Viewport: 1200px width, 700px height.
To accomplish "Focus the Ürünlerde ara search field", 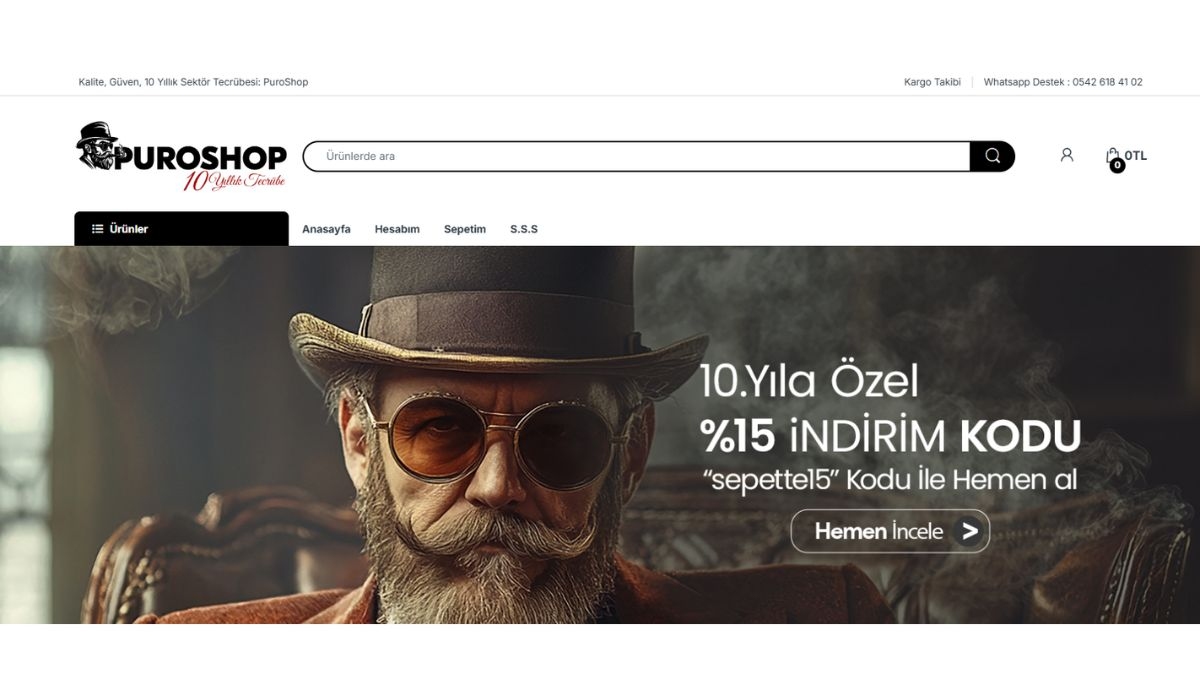I will 636,156.
